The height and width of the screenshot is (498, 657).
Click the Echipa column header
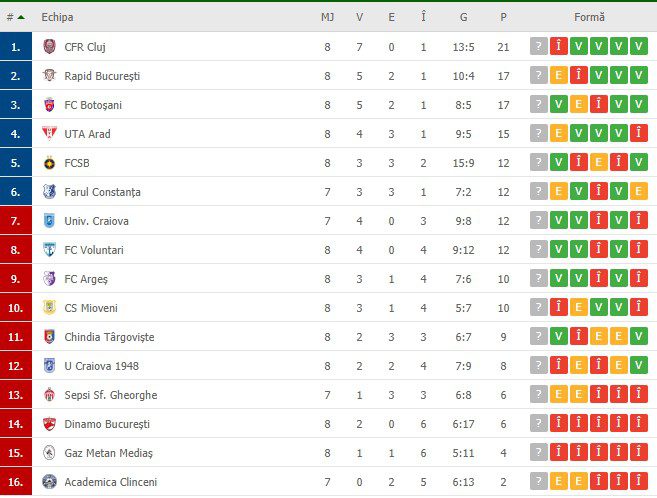coord(57,17)
